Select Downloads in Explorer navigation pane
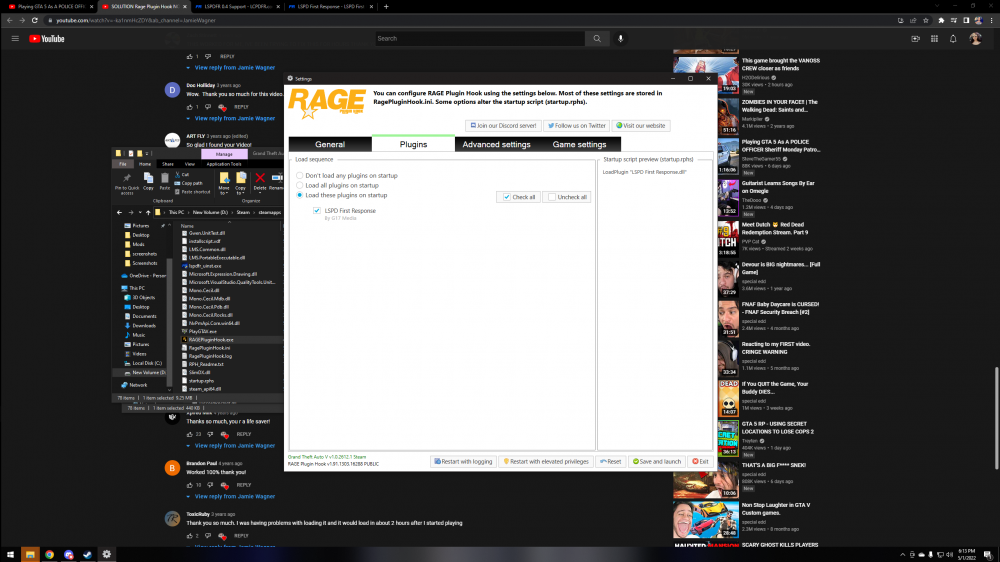The image size is (1000, 562). point(143,325)
